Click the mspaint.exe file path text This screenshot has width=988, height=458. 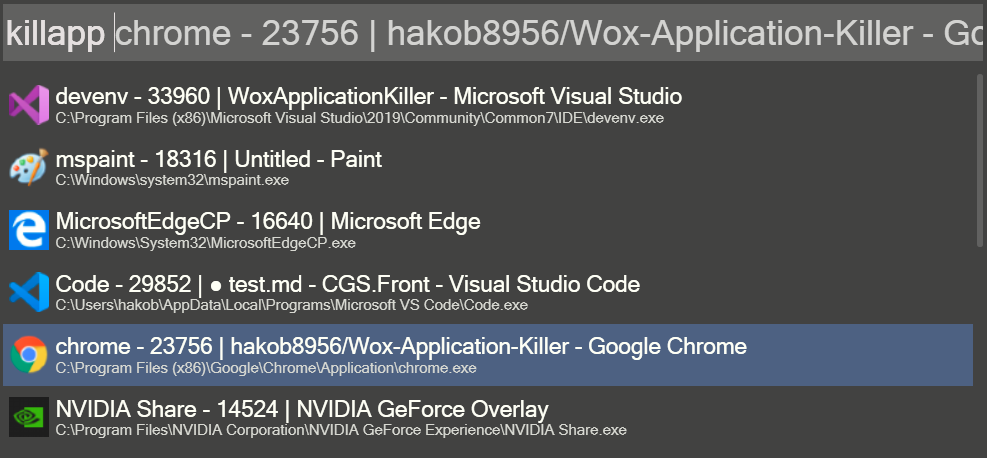pyautogui.click(x=172, y=181)
